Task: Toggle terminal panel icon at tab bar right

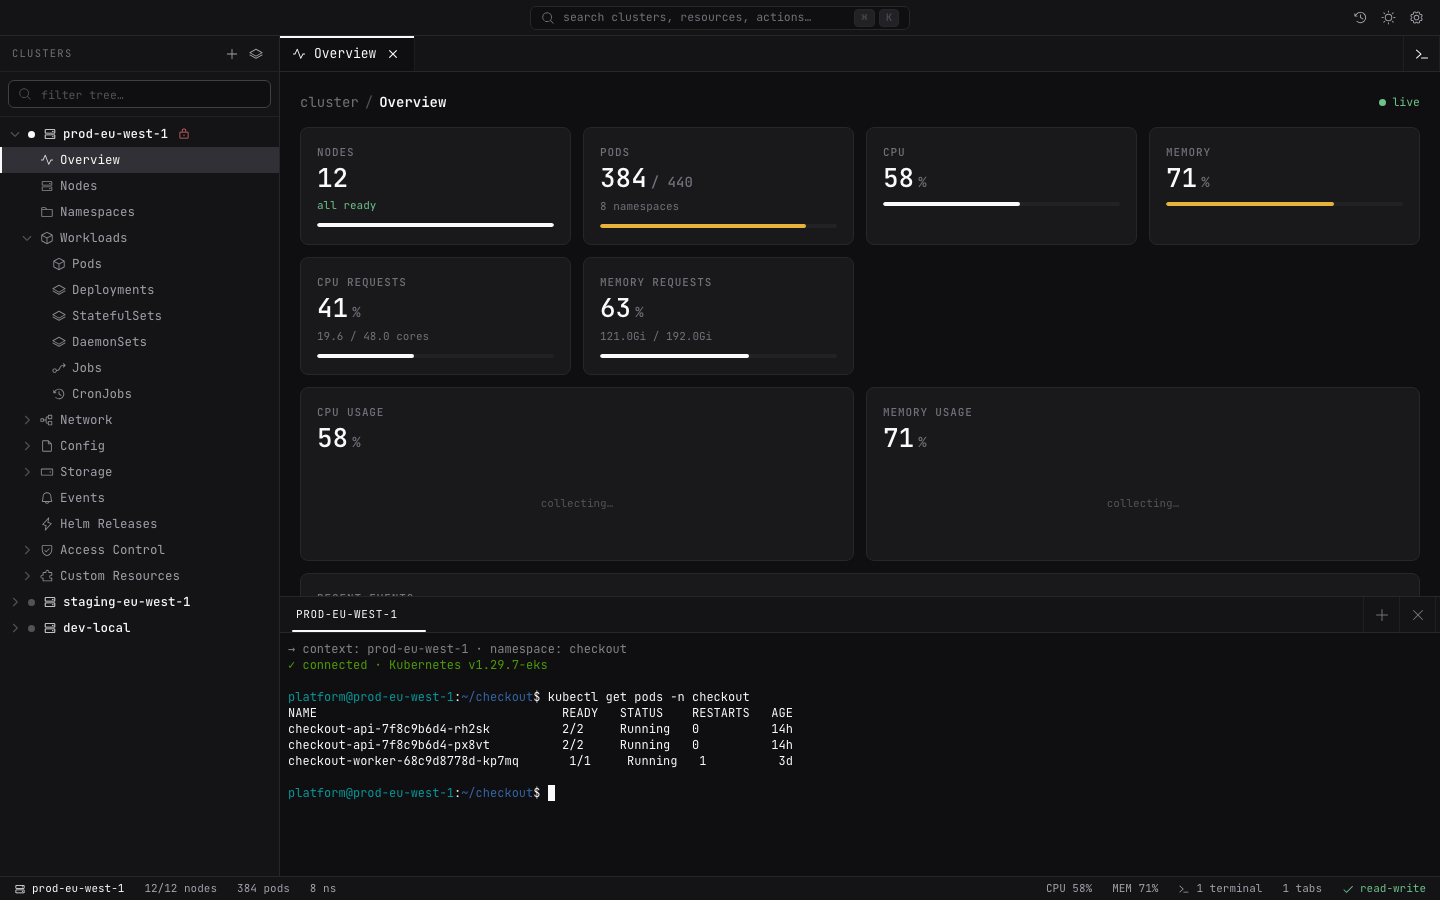Action: [1421, 54]
